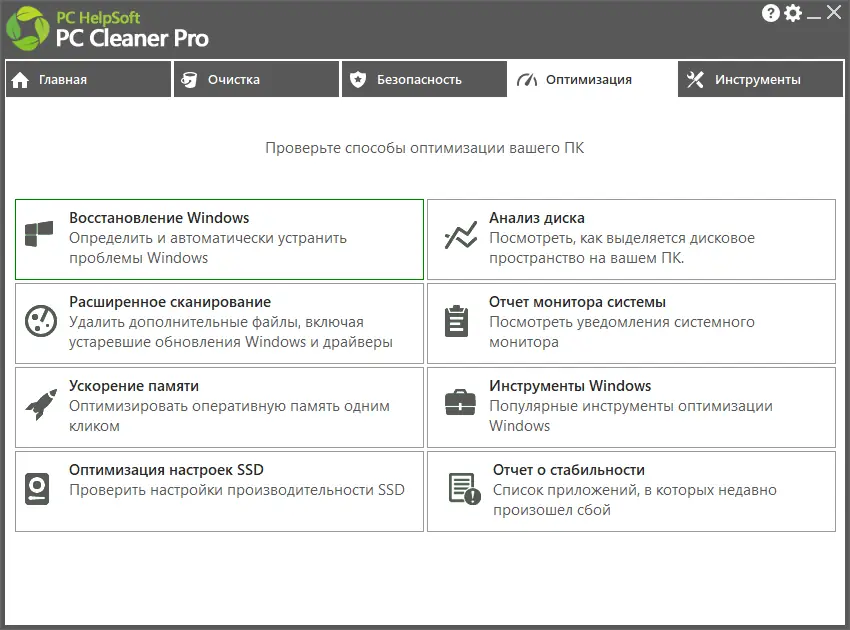850x630 pixels.
Task: Minimize the PC Cleaner Pro window
Action: (814, 15)
